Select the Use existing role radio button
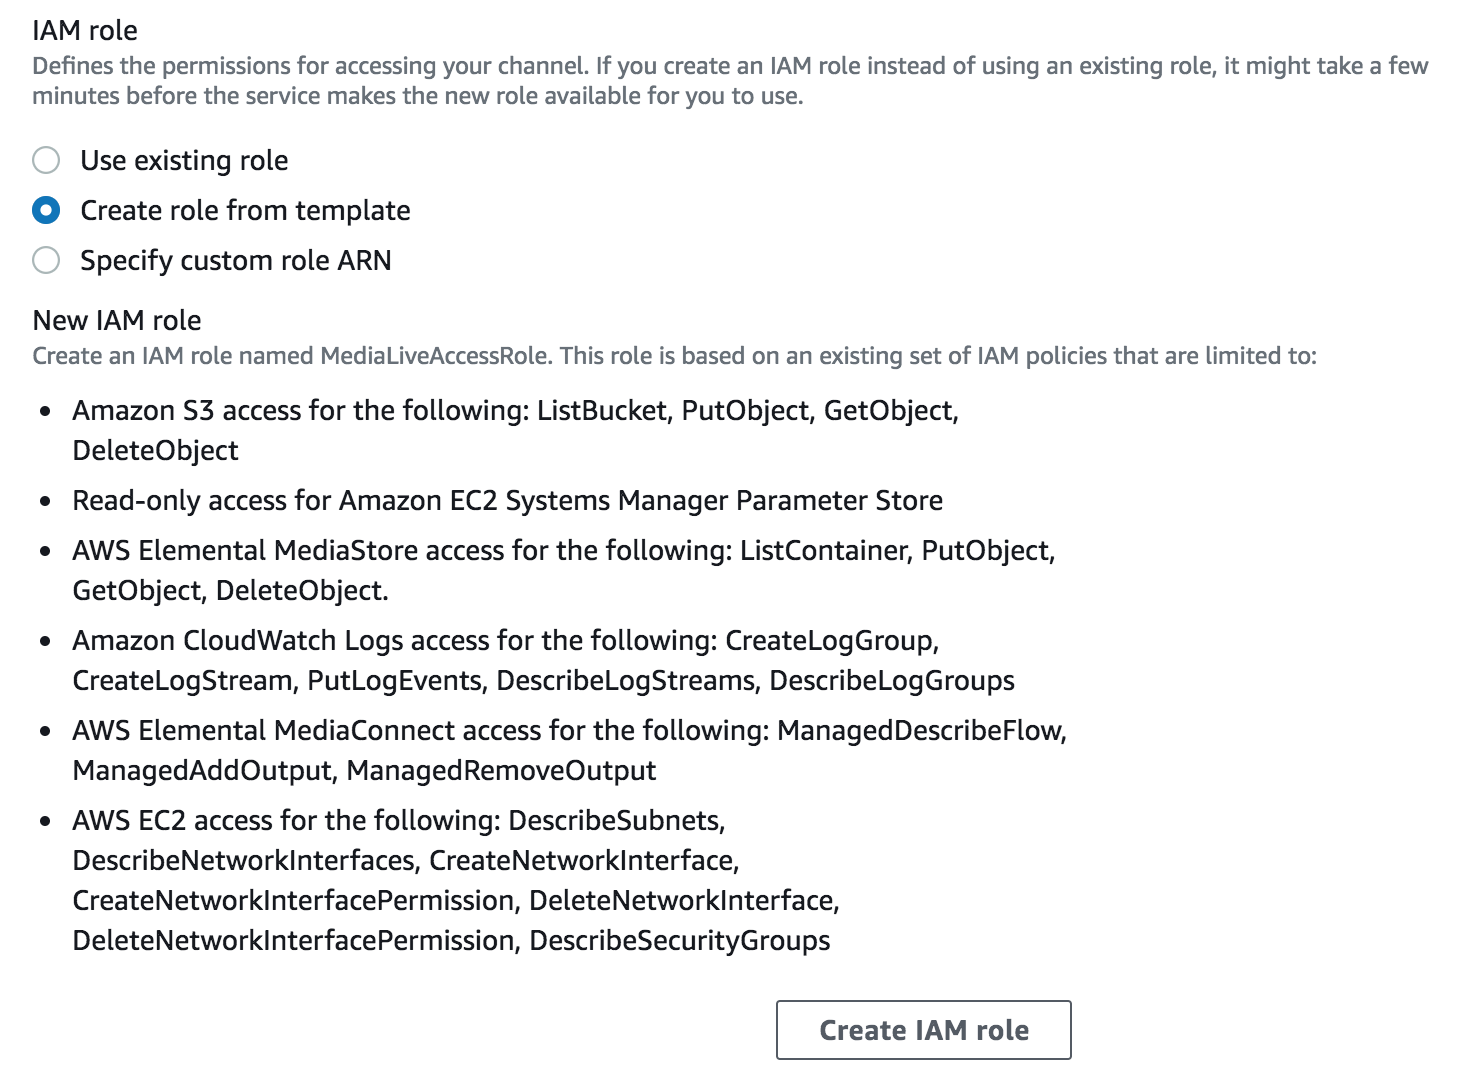This screenshot has height=1088, width=1464. point(46,160)
